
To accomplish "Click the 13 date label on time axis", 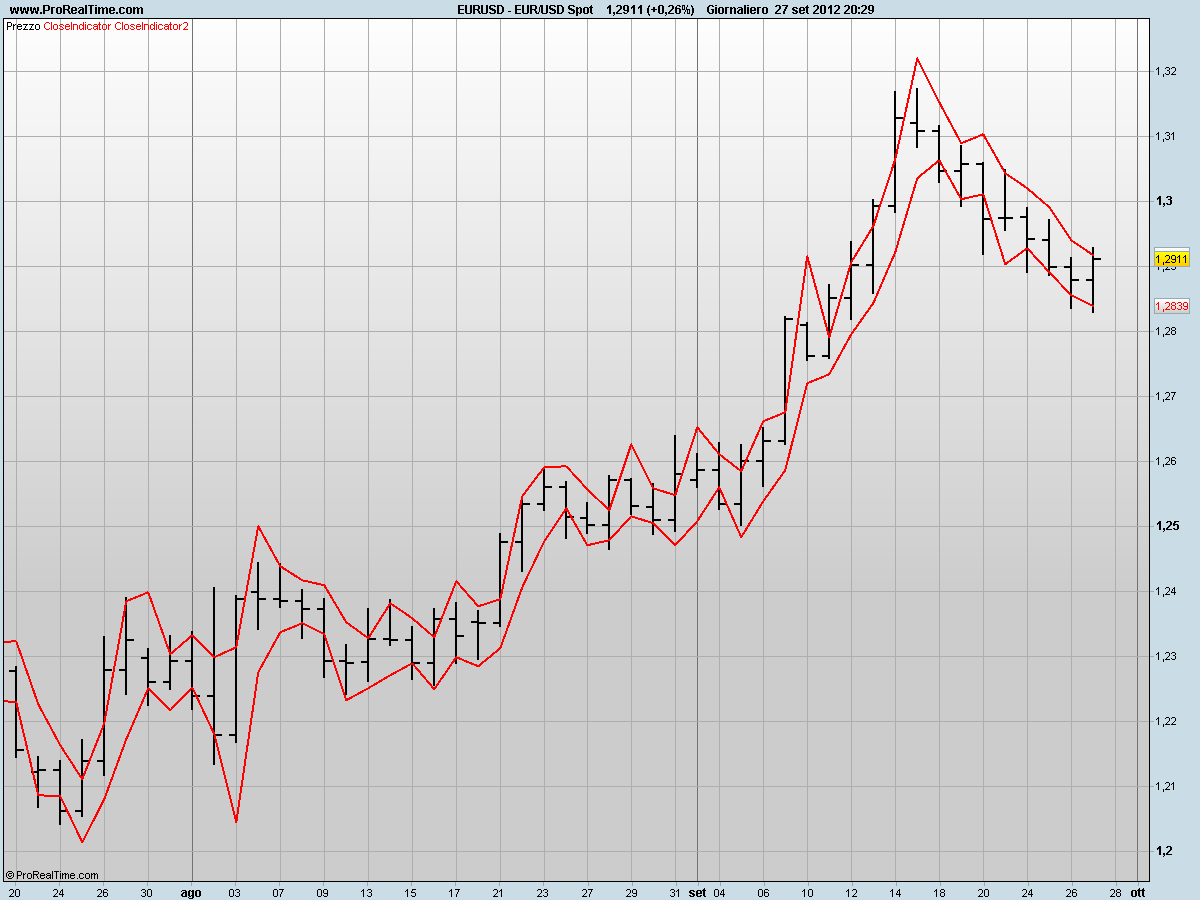I will click(x=367, y=891).
